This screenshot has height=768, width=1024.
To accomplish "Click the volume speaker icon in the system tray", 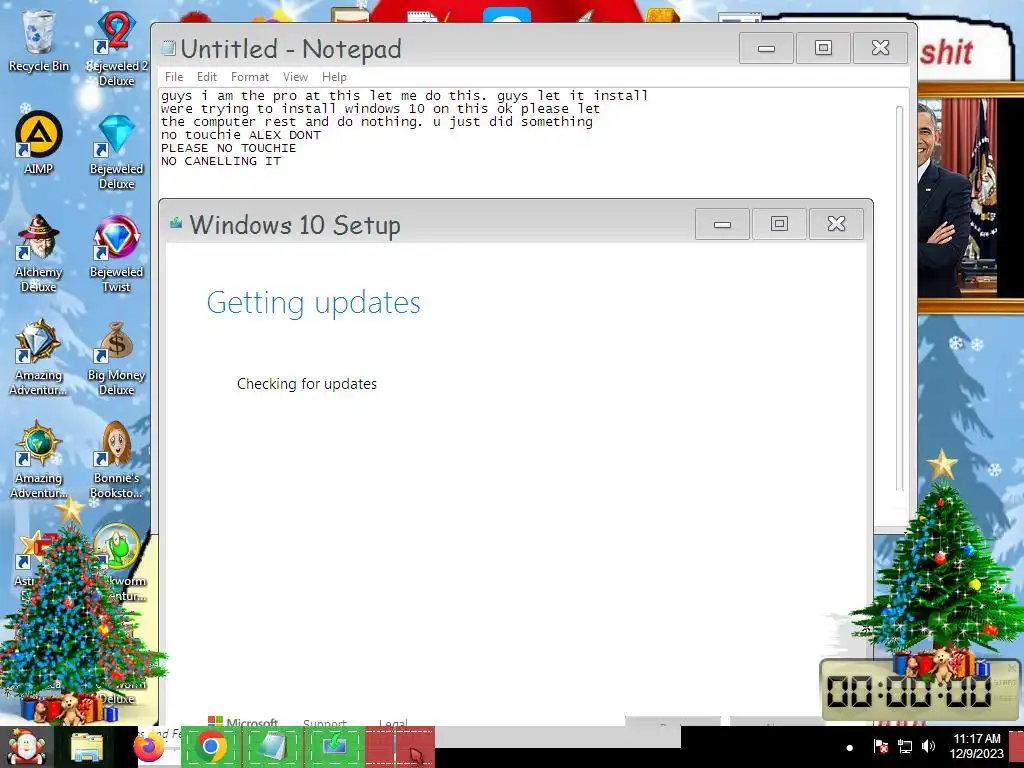I will 928,746.
